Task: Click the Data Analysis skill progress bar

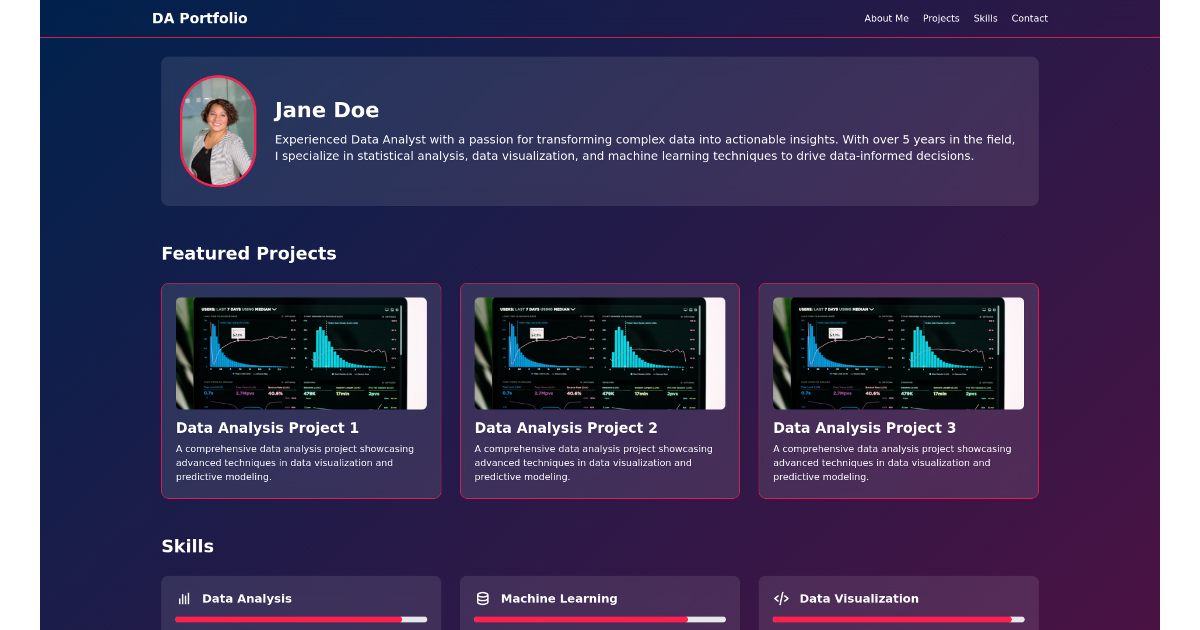Action: coord(301,620)
